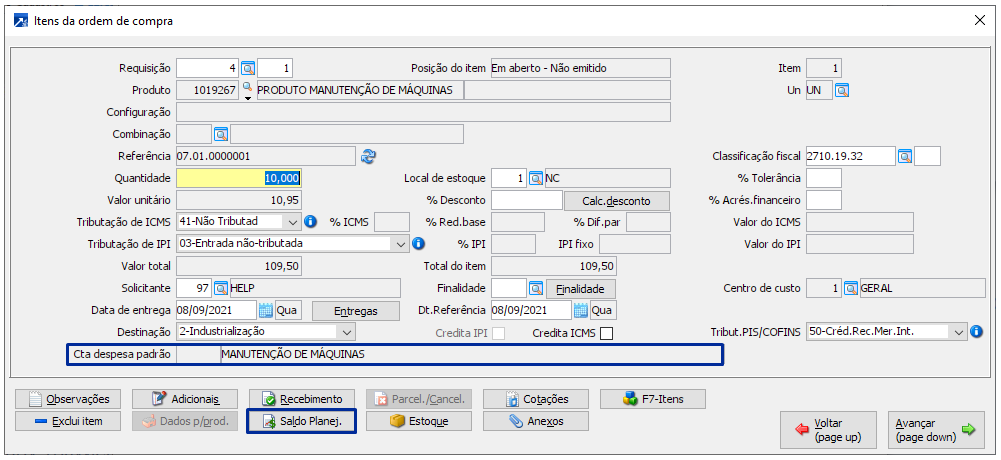Open the Dt.Referência calendar icon
Viewport: 1001px width, 460px height.
coord(580,311)
